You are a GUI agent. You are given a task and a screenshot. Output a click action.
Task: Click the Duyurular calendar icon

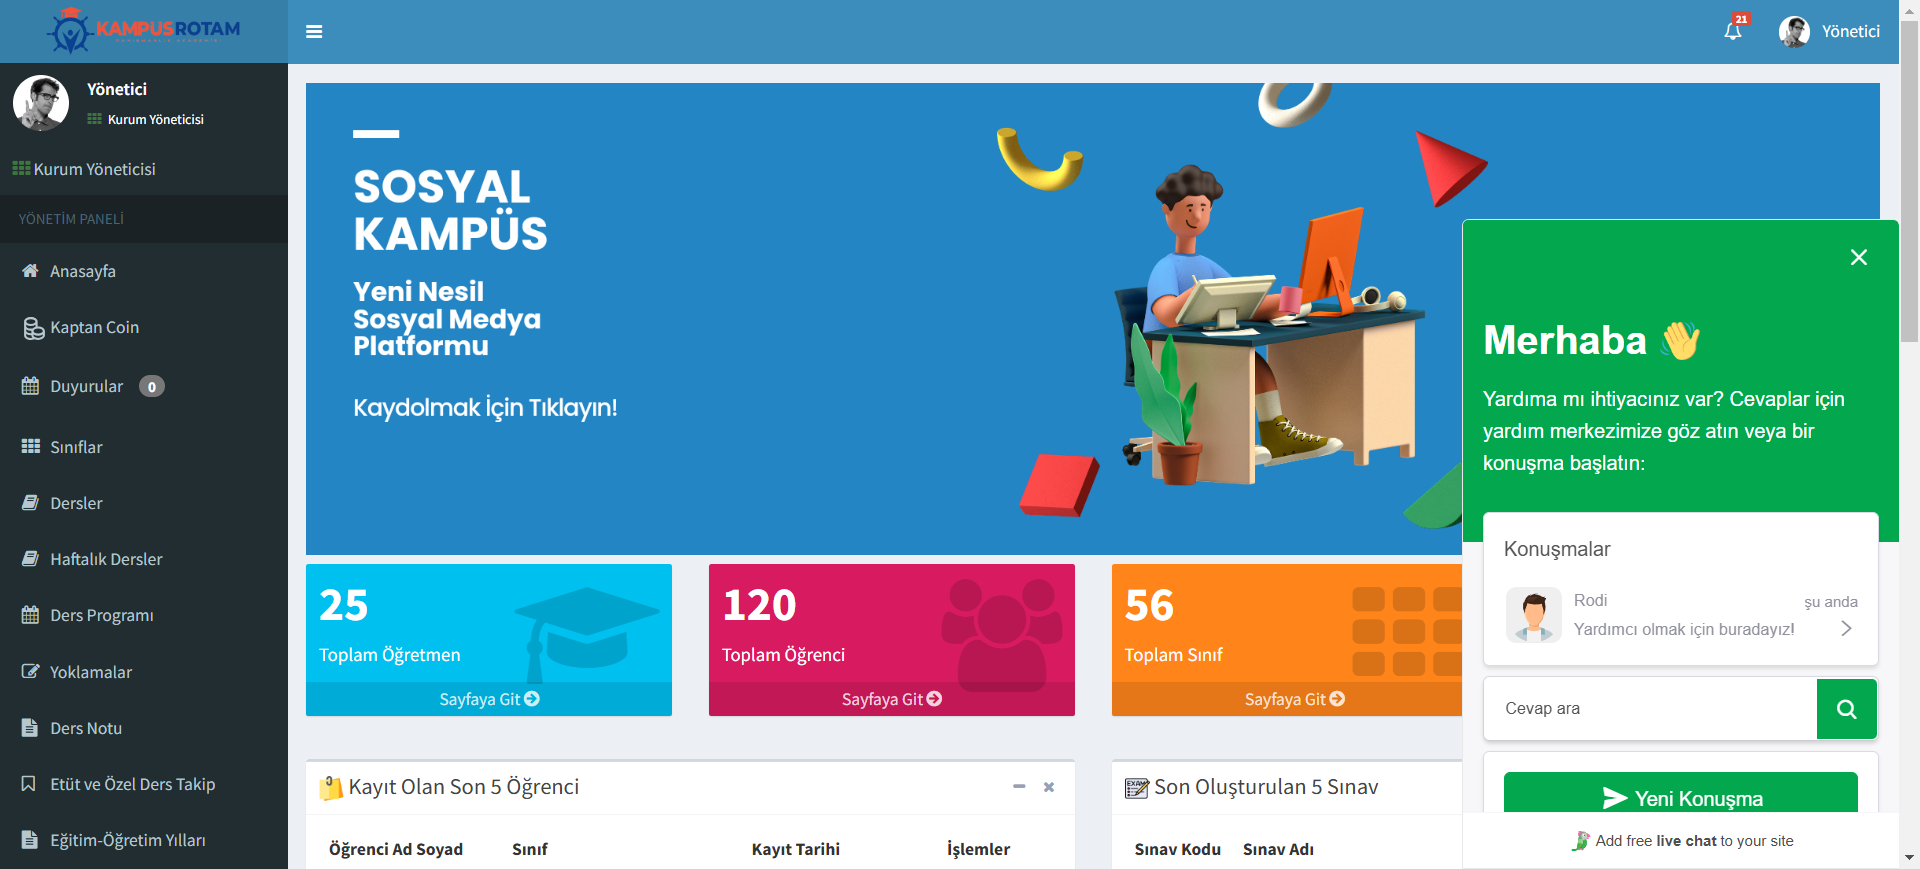(x=31, y=386)
